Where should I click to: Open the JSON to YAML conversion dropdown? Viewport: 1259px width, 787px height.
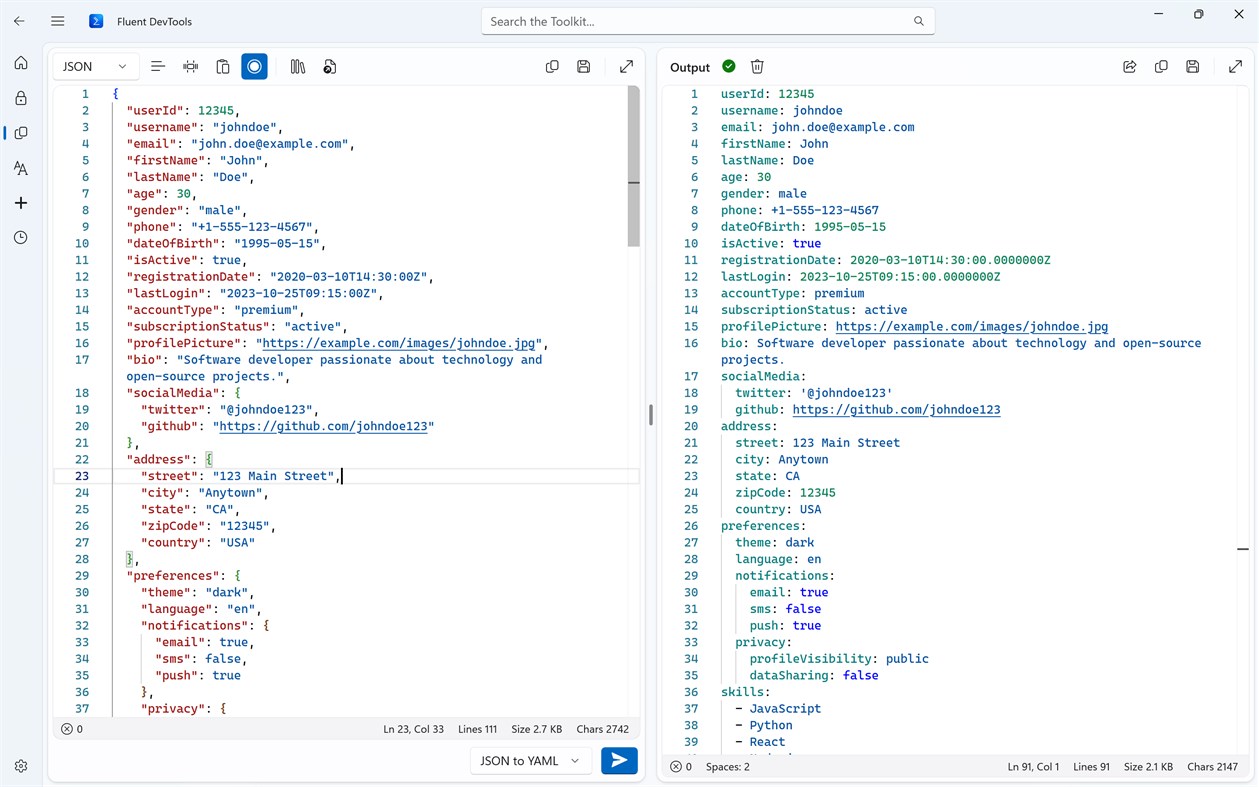click(530, 761)
